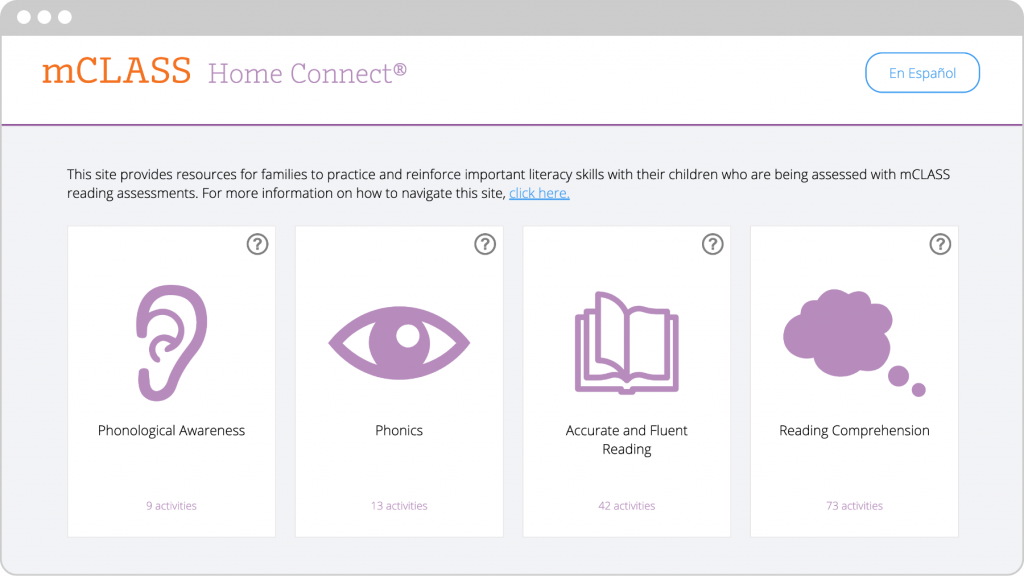Click the Reading Comprehension help icon
Screen dimensions: 1024x576
pos(940,244)
